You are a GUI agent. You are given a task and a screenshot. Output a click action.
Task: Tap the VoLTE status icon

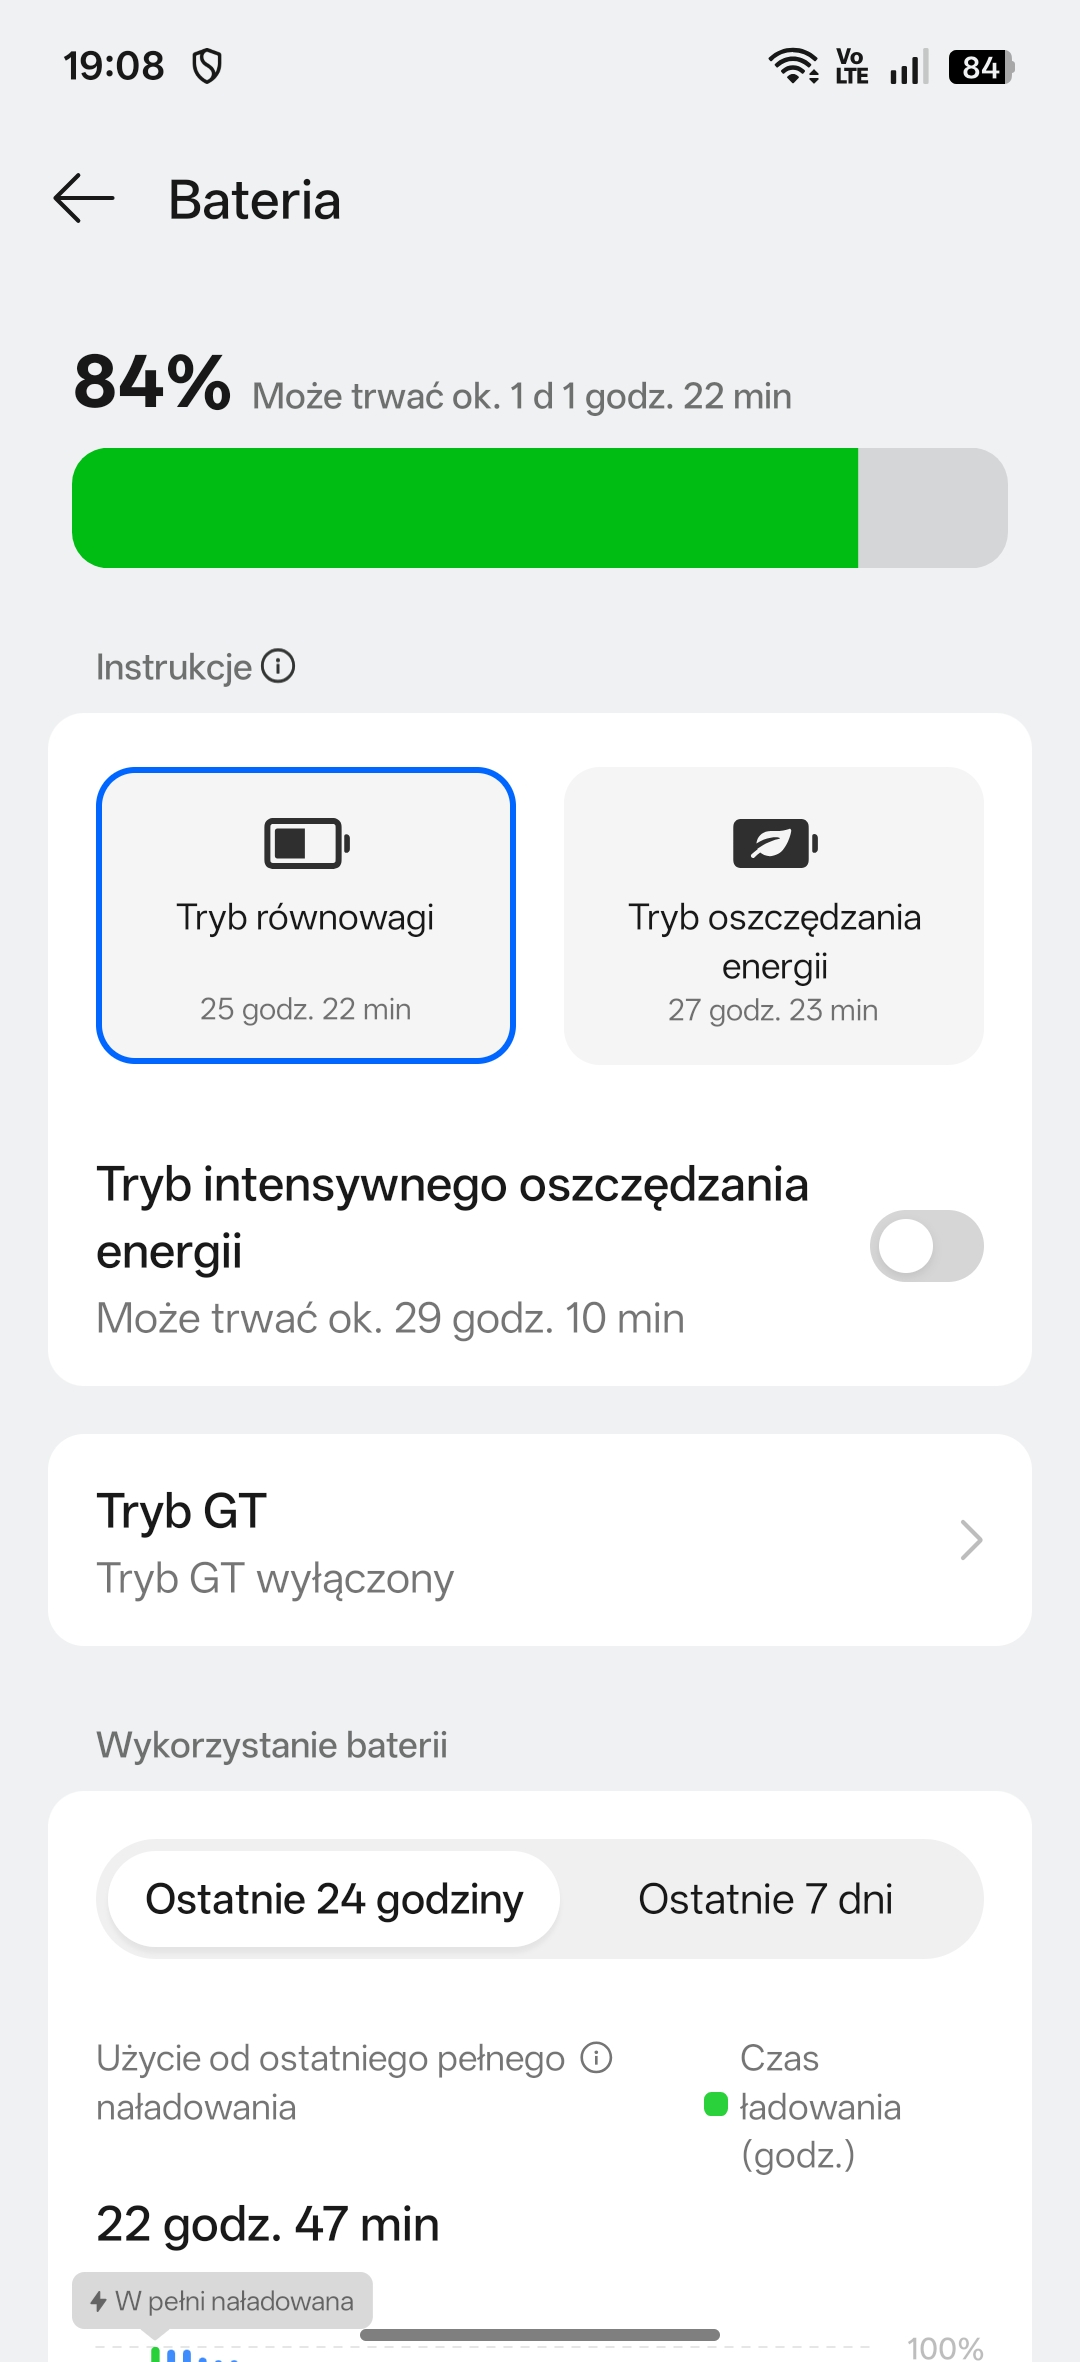coord(851,66)
